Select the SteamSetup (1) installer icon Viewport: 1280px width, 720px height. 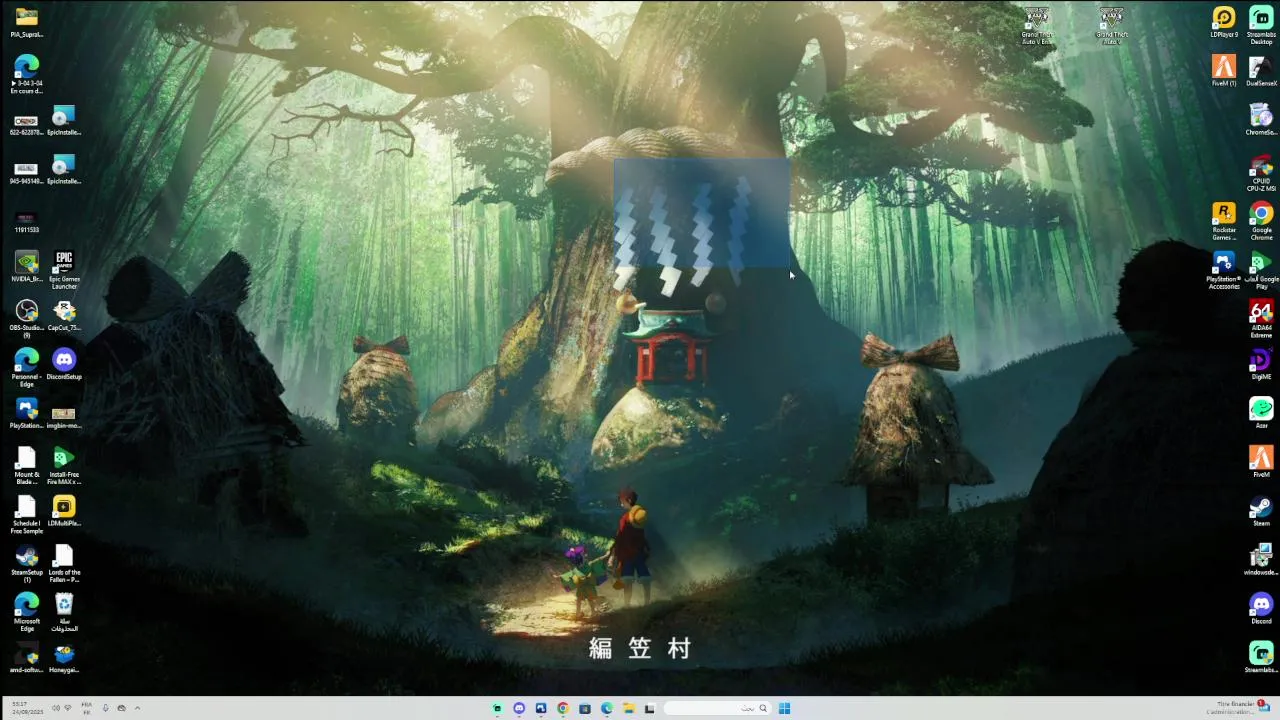click(27, 564)
